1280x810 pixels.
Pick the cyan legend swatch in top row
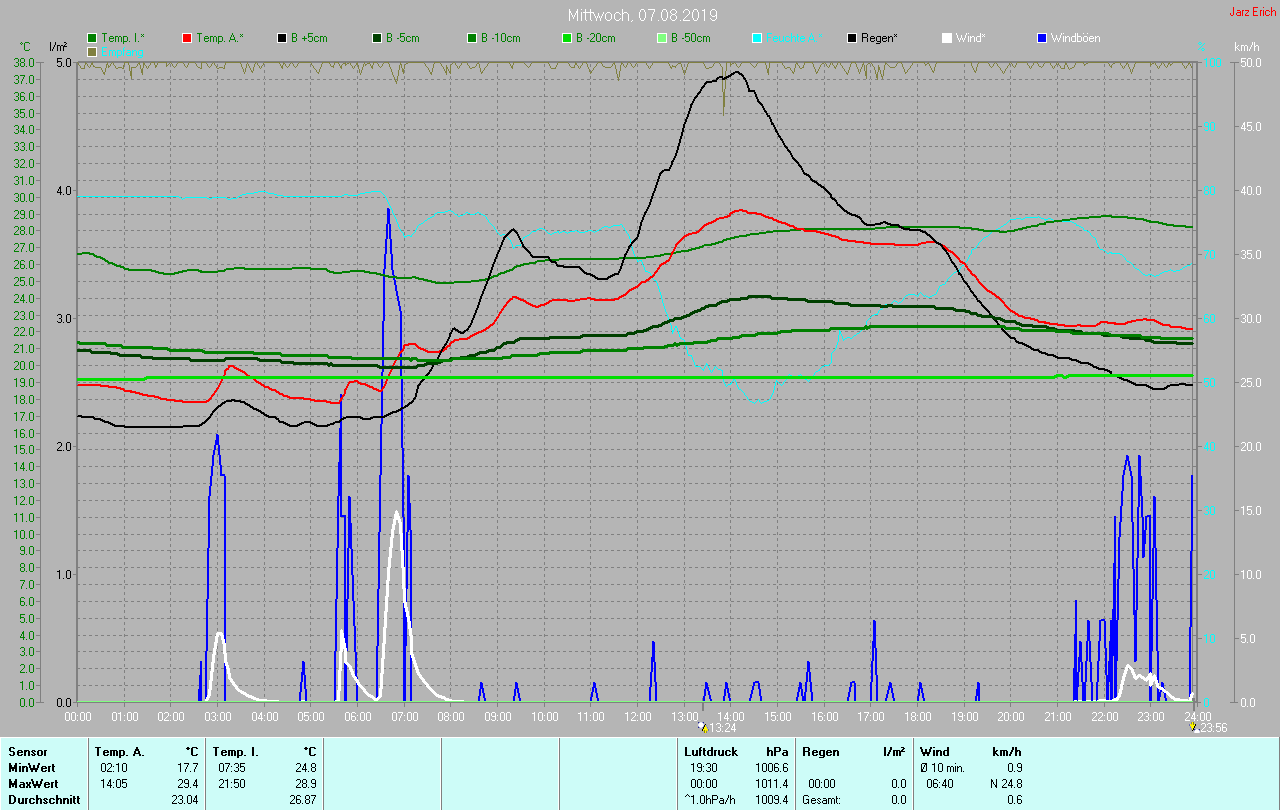pyautogui.click(x=757, y=38)
